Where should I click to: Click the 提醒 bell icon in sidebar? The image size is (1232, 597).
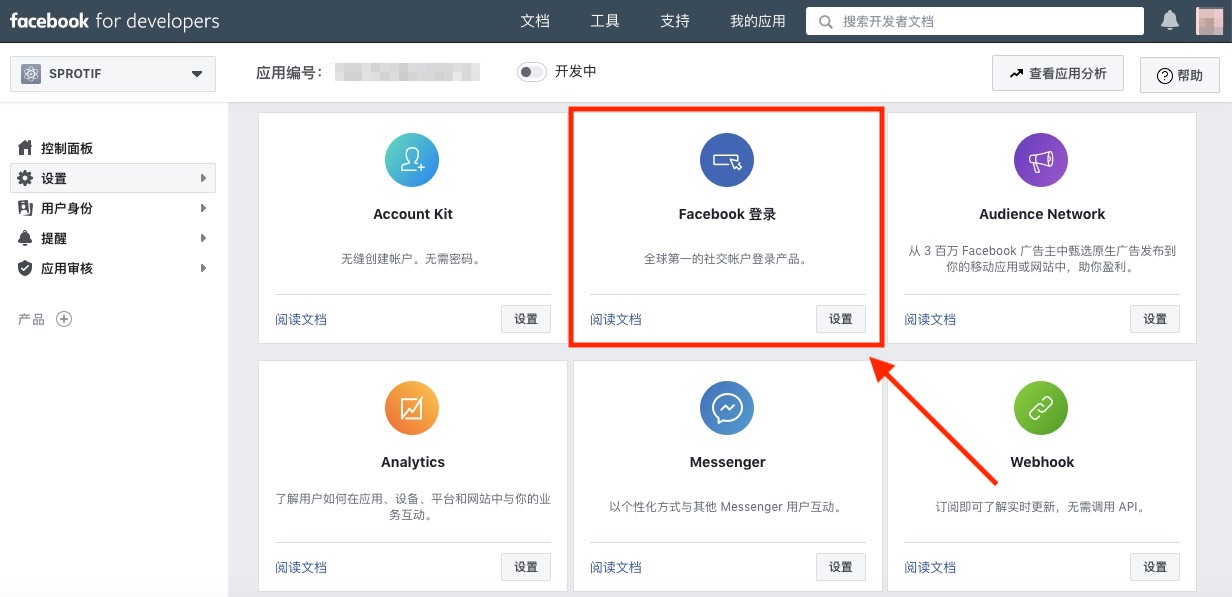coord(26,238)
